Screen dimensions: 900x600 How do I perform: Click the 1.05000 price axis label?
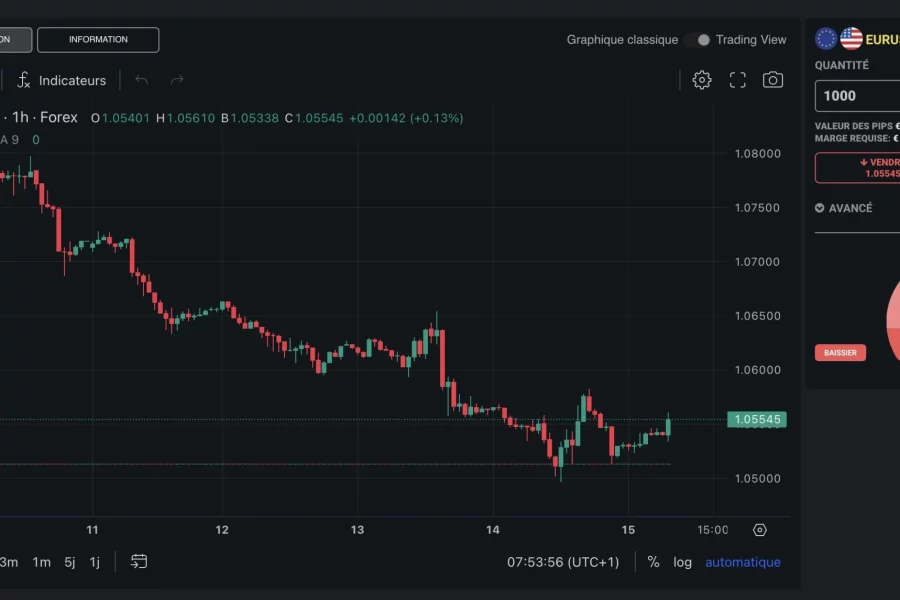tap(758, 478)
